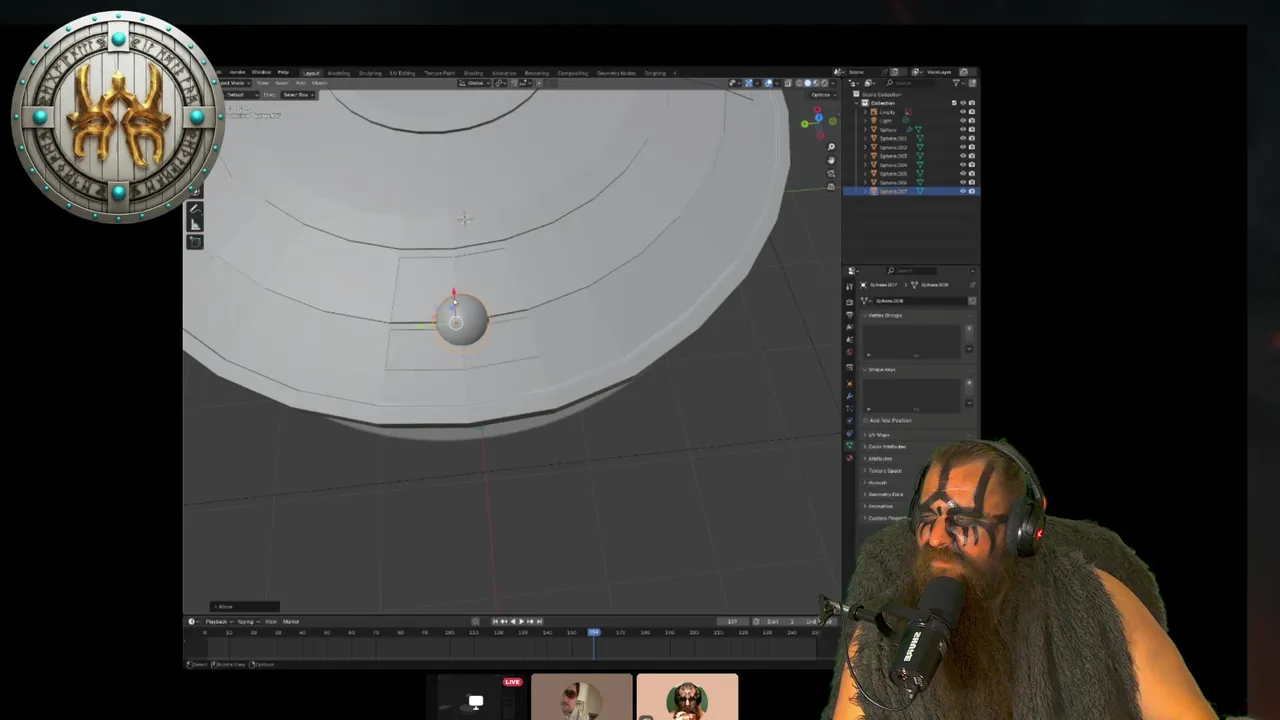Switch to the UV Editing workspace tab
The image size is (1280, 720).
[402, 73]
